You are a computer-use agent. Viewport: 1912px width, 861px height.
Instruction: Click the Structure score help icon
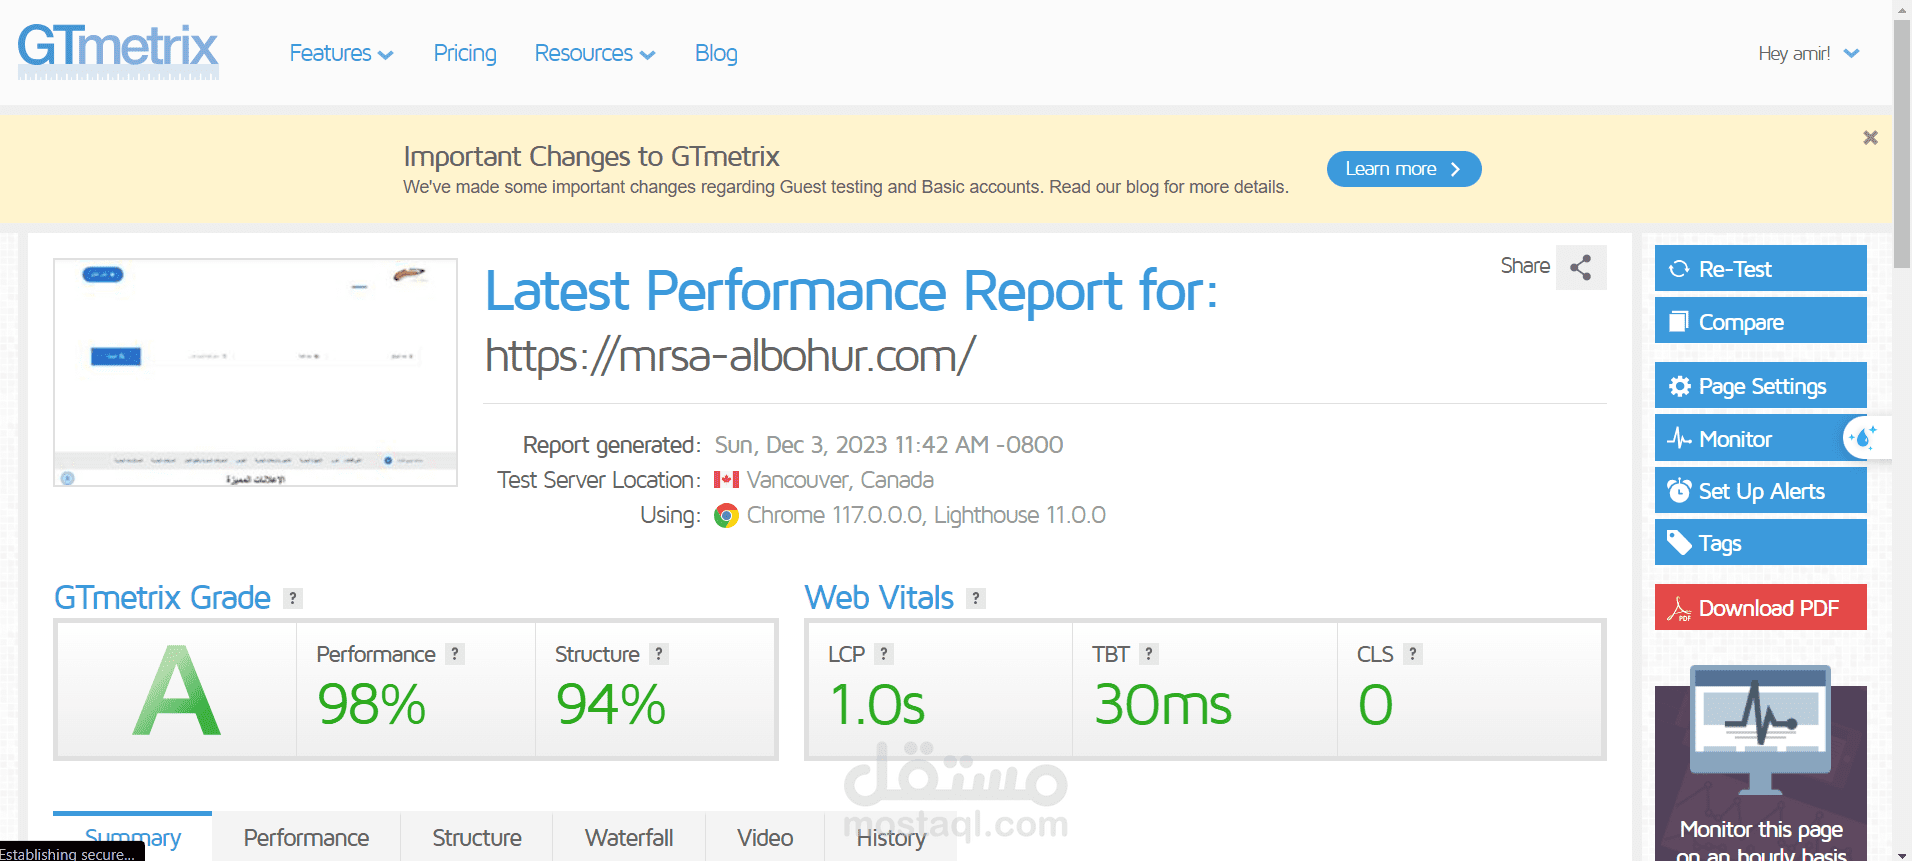(658, 654)
